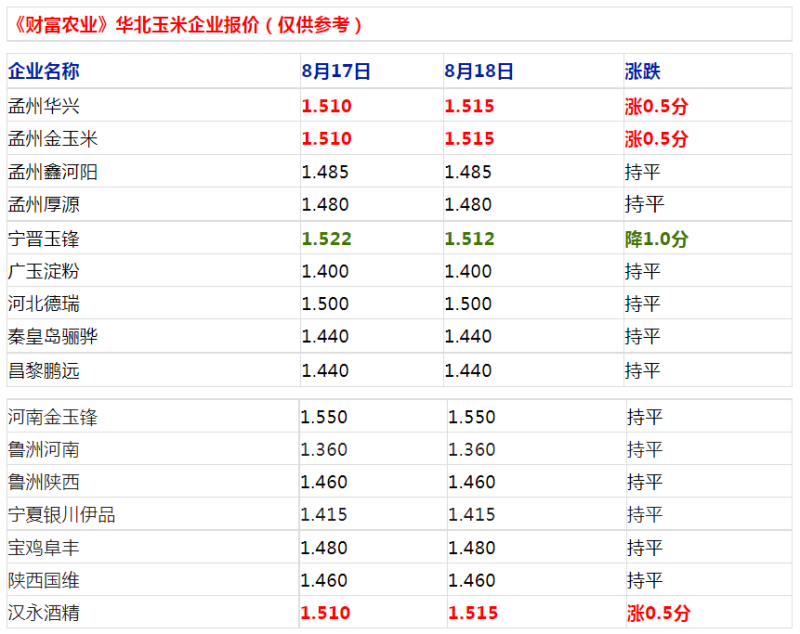Viewport: 800px width, 634px height.
Task: Click the 孟州金玉米 row's 涨0.5分 cell
Action: [656, 139]
